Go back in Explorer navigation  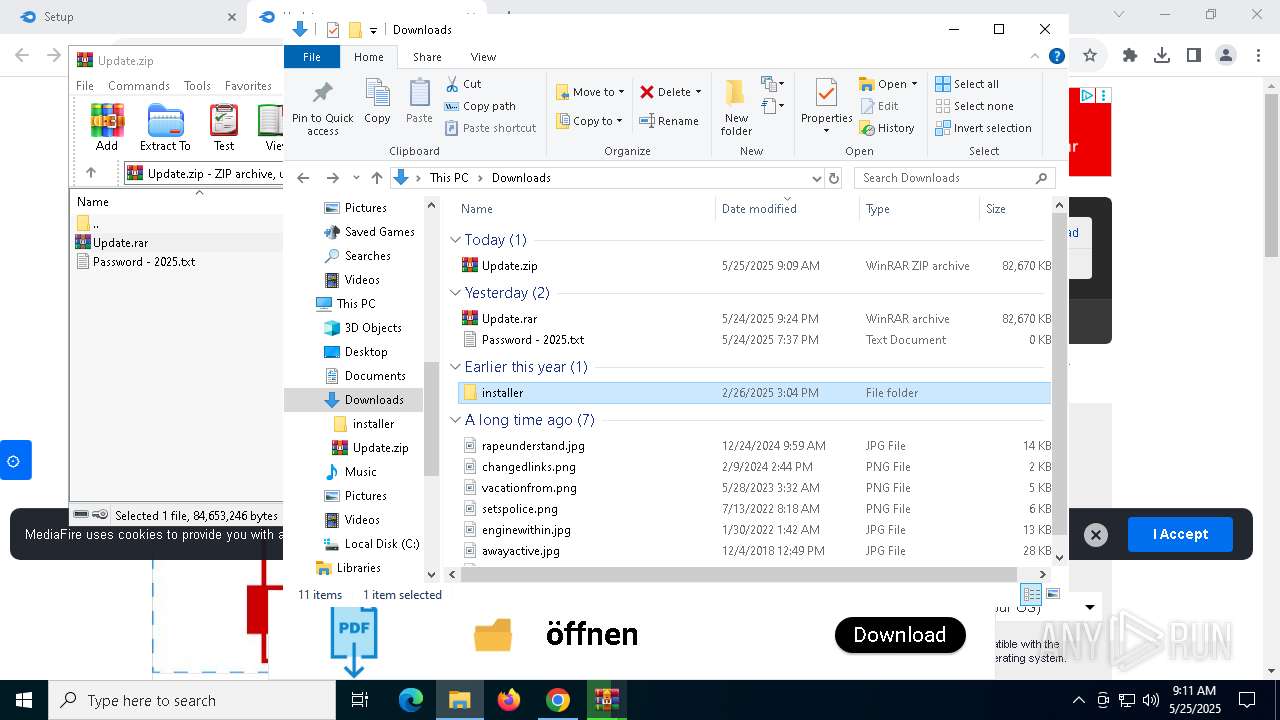pos(304,178)
